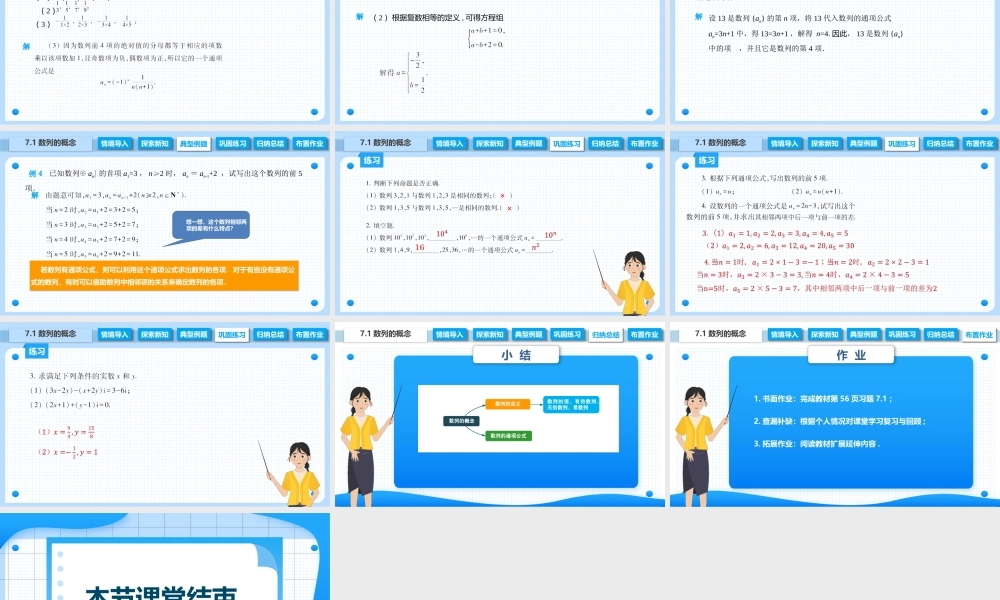Click the 小结 title banner
The image size is (1000, 600).
click(x=516, y=354)
